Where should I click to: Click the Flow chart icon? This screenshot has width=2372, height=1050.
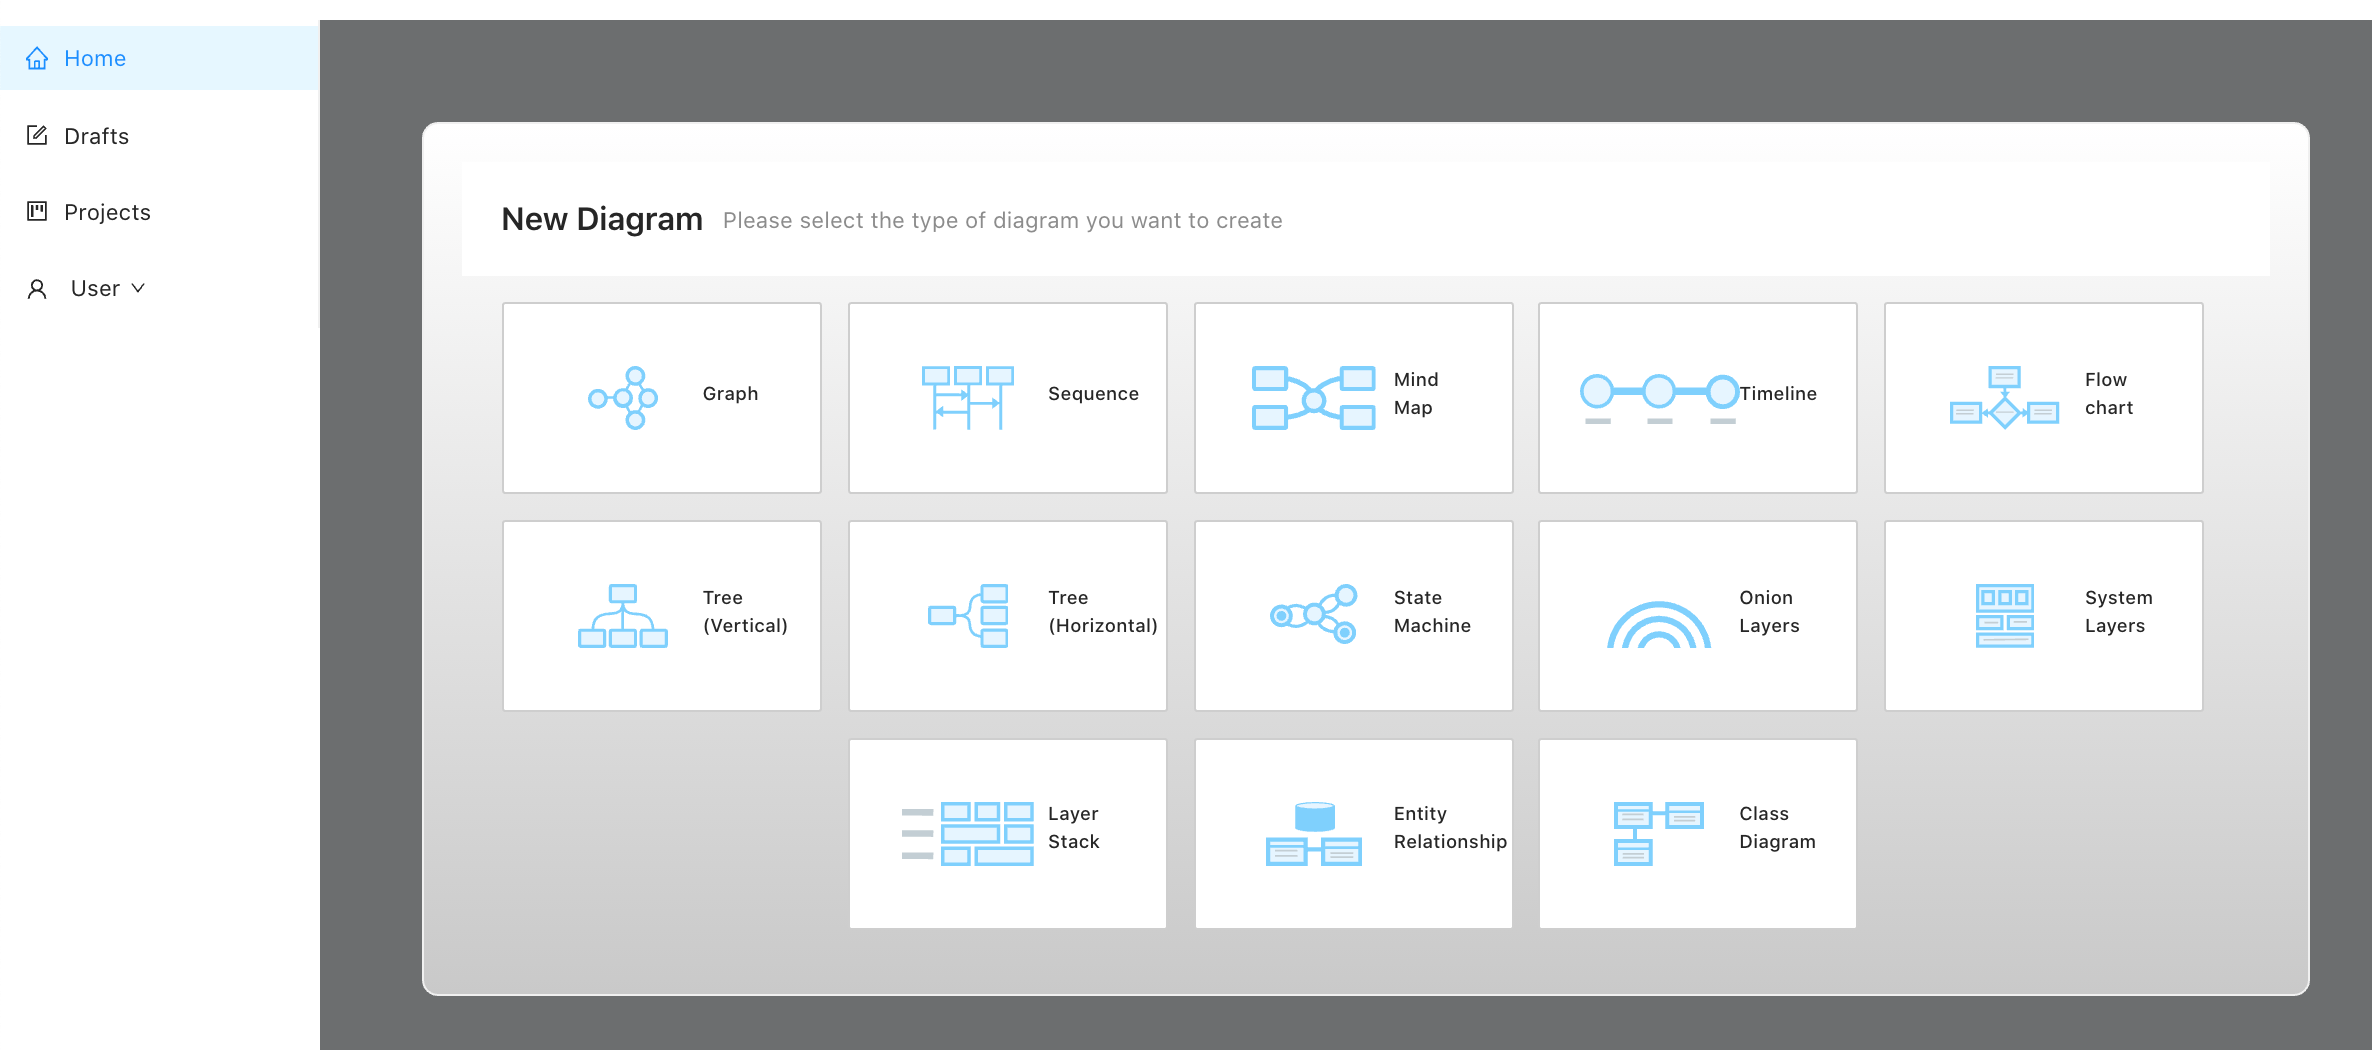click(2004, 398)
